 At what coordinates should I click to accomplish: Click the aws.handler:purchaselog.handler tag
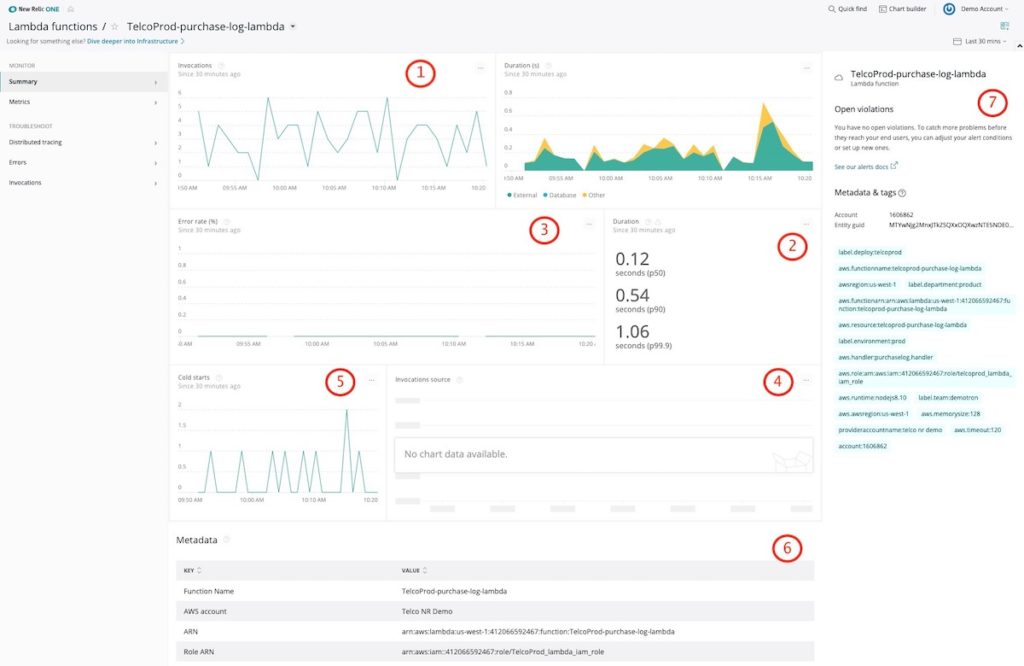tap(885, 357)
